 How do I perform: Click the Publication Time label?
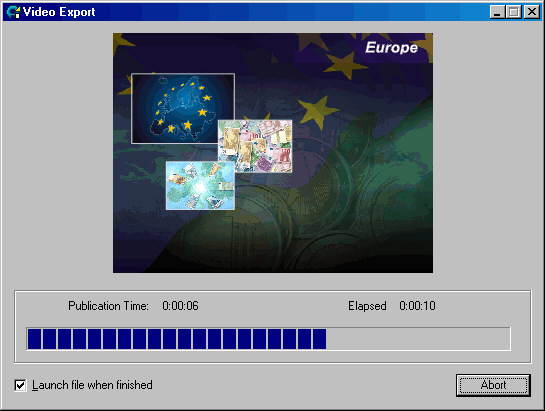108,306
